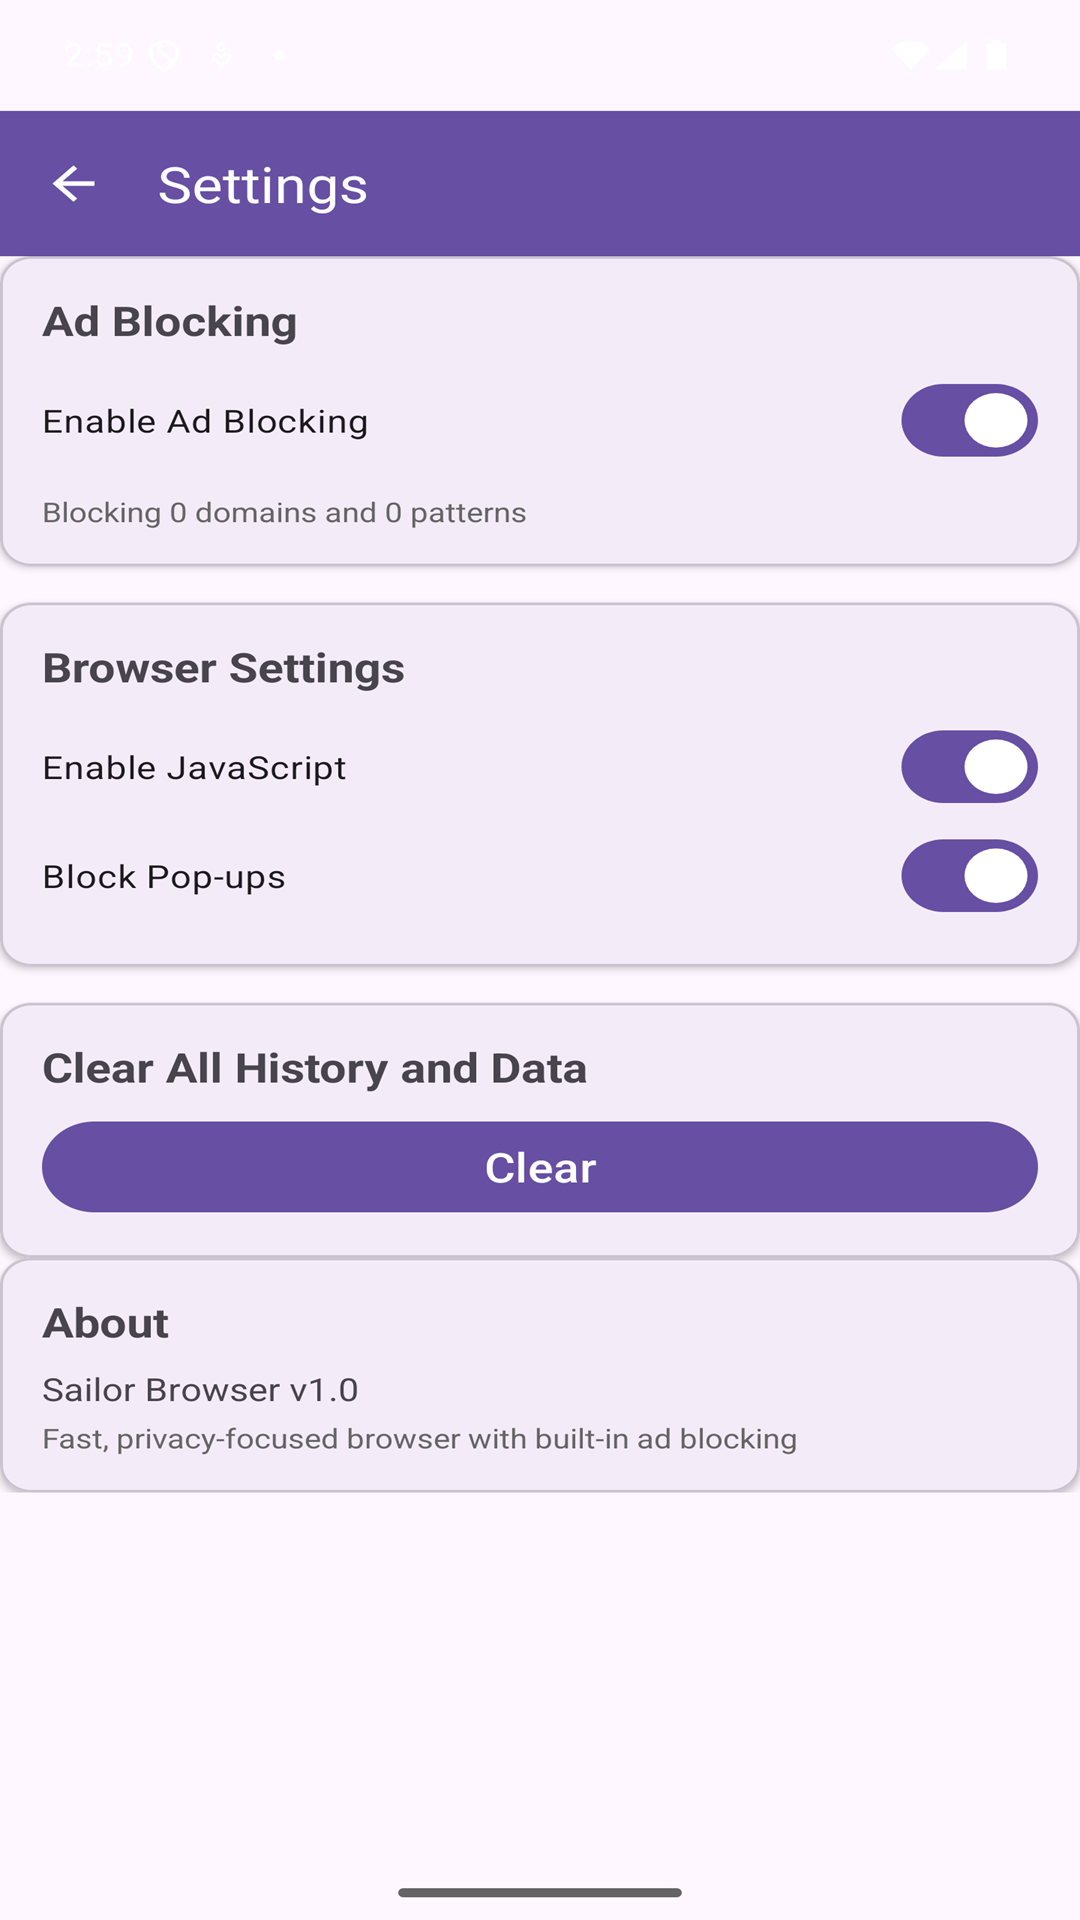The width and height of the screenshot is (1080, 1920).
Task: Toggle the Block Pop-ups switch
Action: (969, 876)
